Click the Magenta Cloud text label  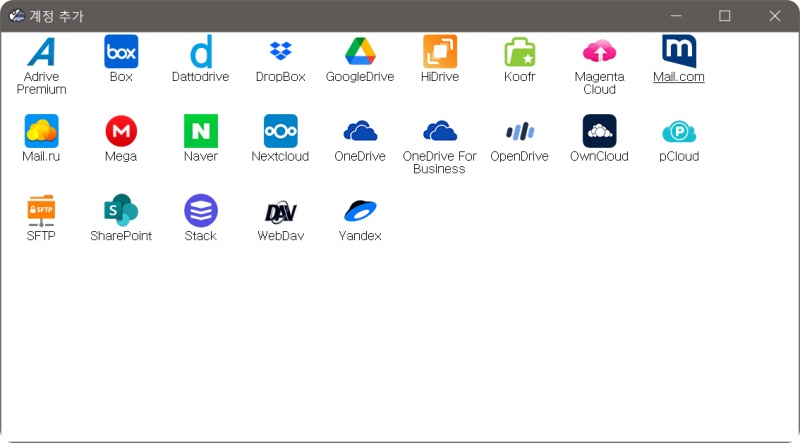point(599,83)
